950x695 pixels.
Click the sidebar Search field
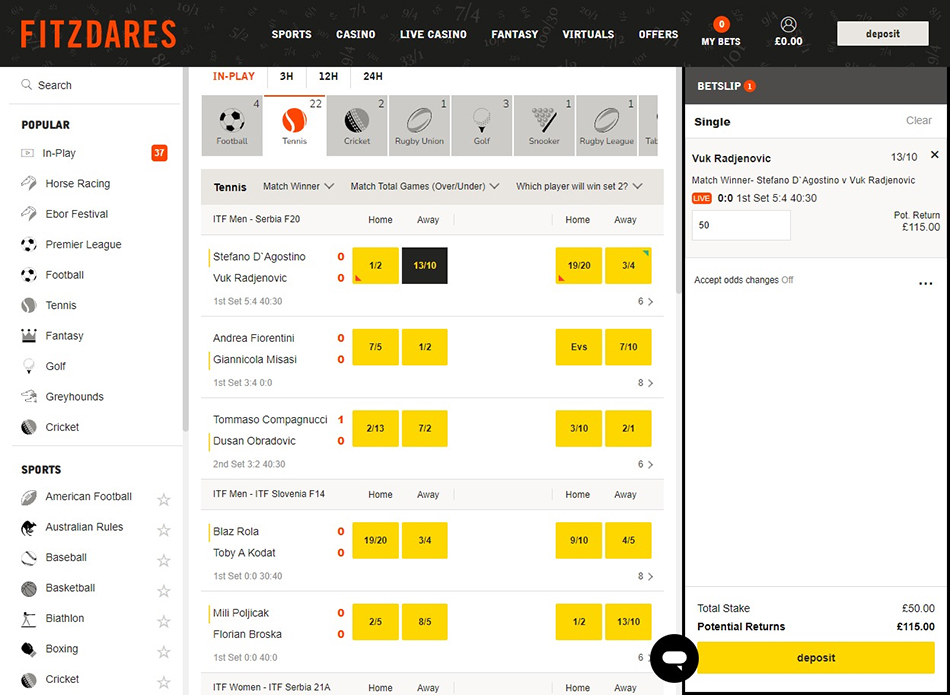click(97, 85)
